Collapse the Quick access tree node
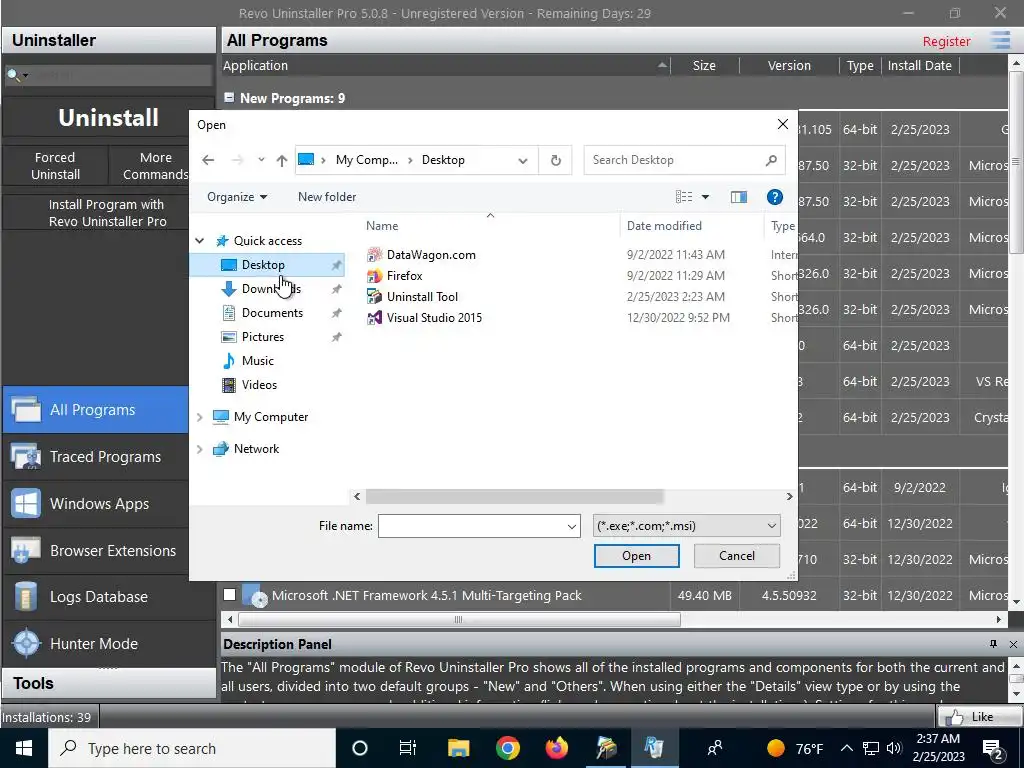 [200, 241]
